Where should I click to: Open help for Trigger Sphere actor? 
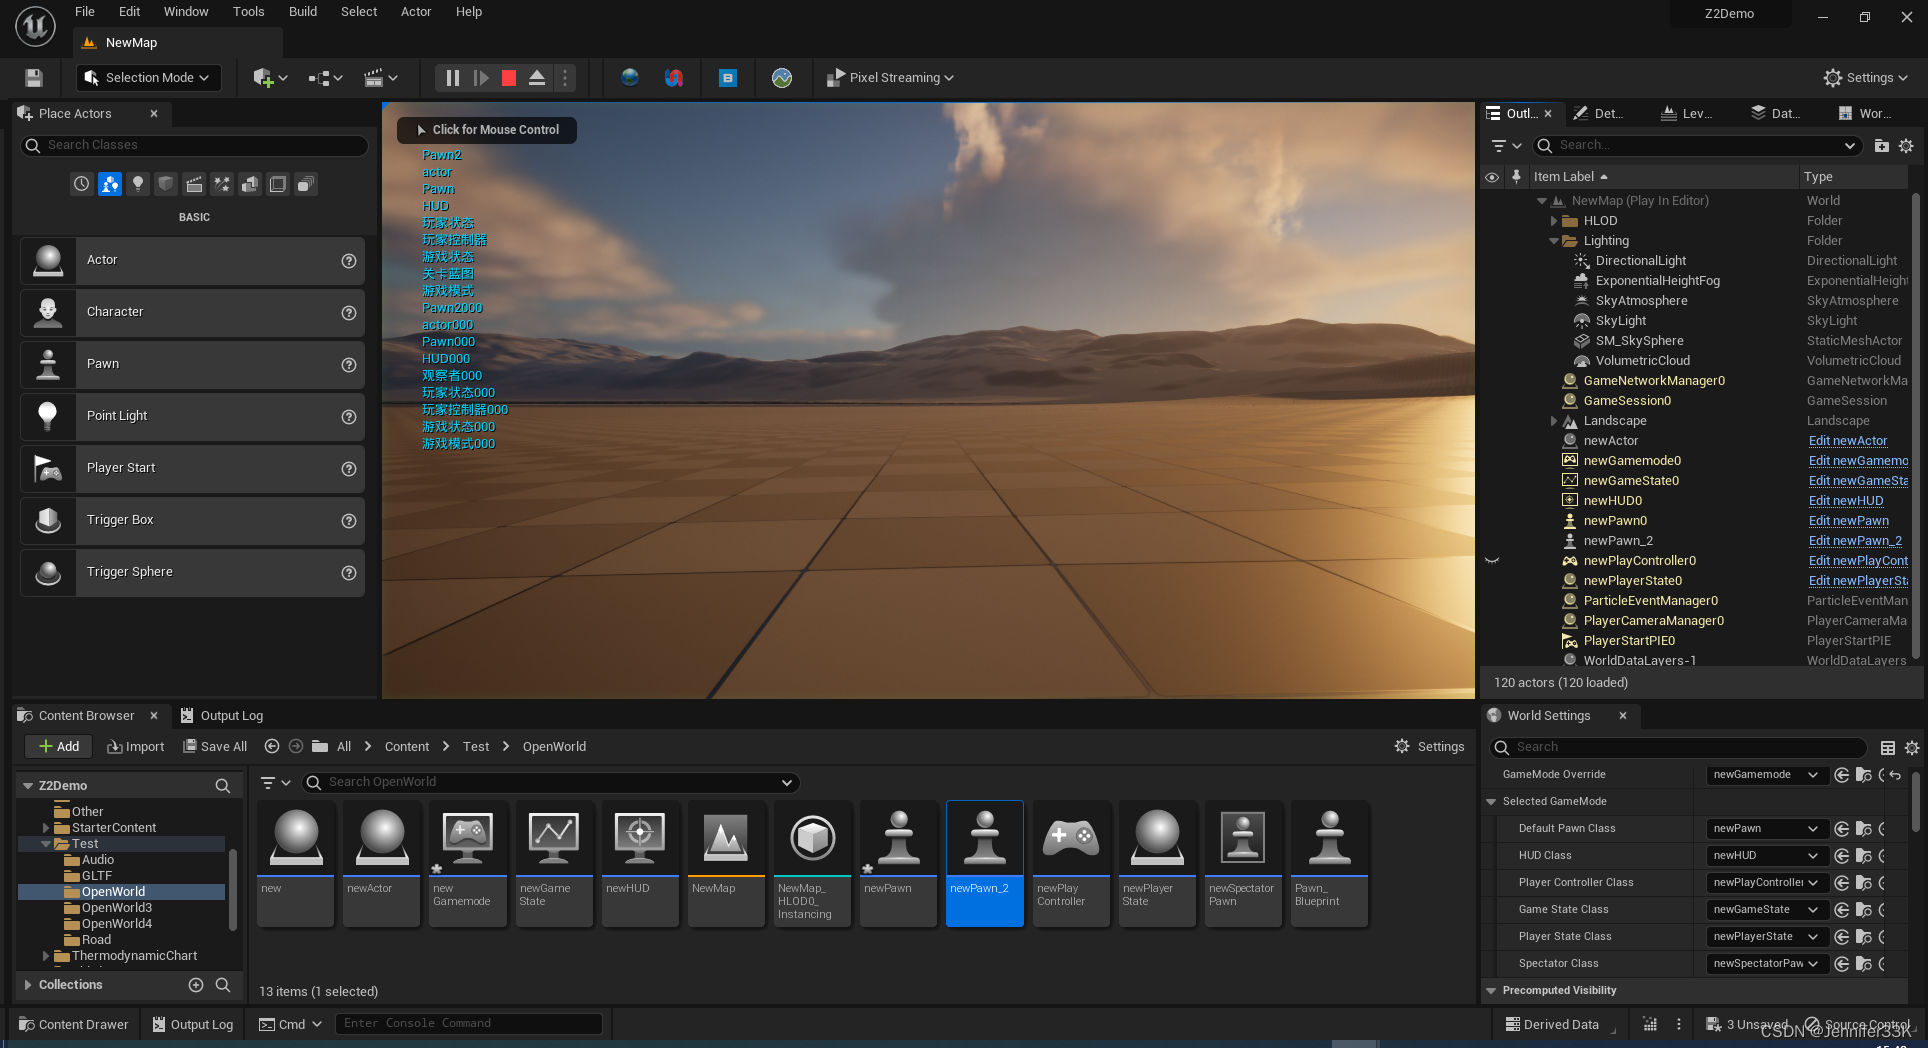tap(349, 573)
